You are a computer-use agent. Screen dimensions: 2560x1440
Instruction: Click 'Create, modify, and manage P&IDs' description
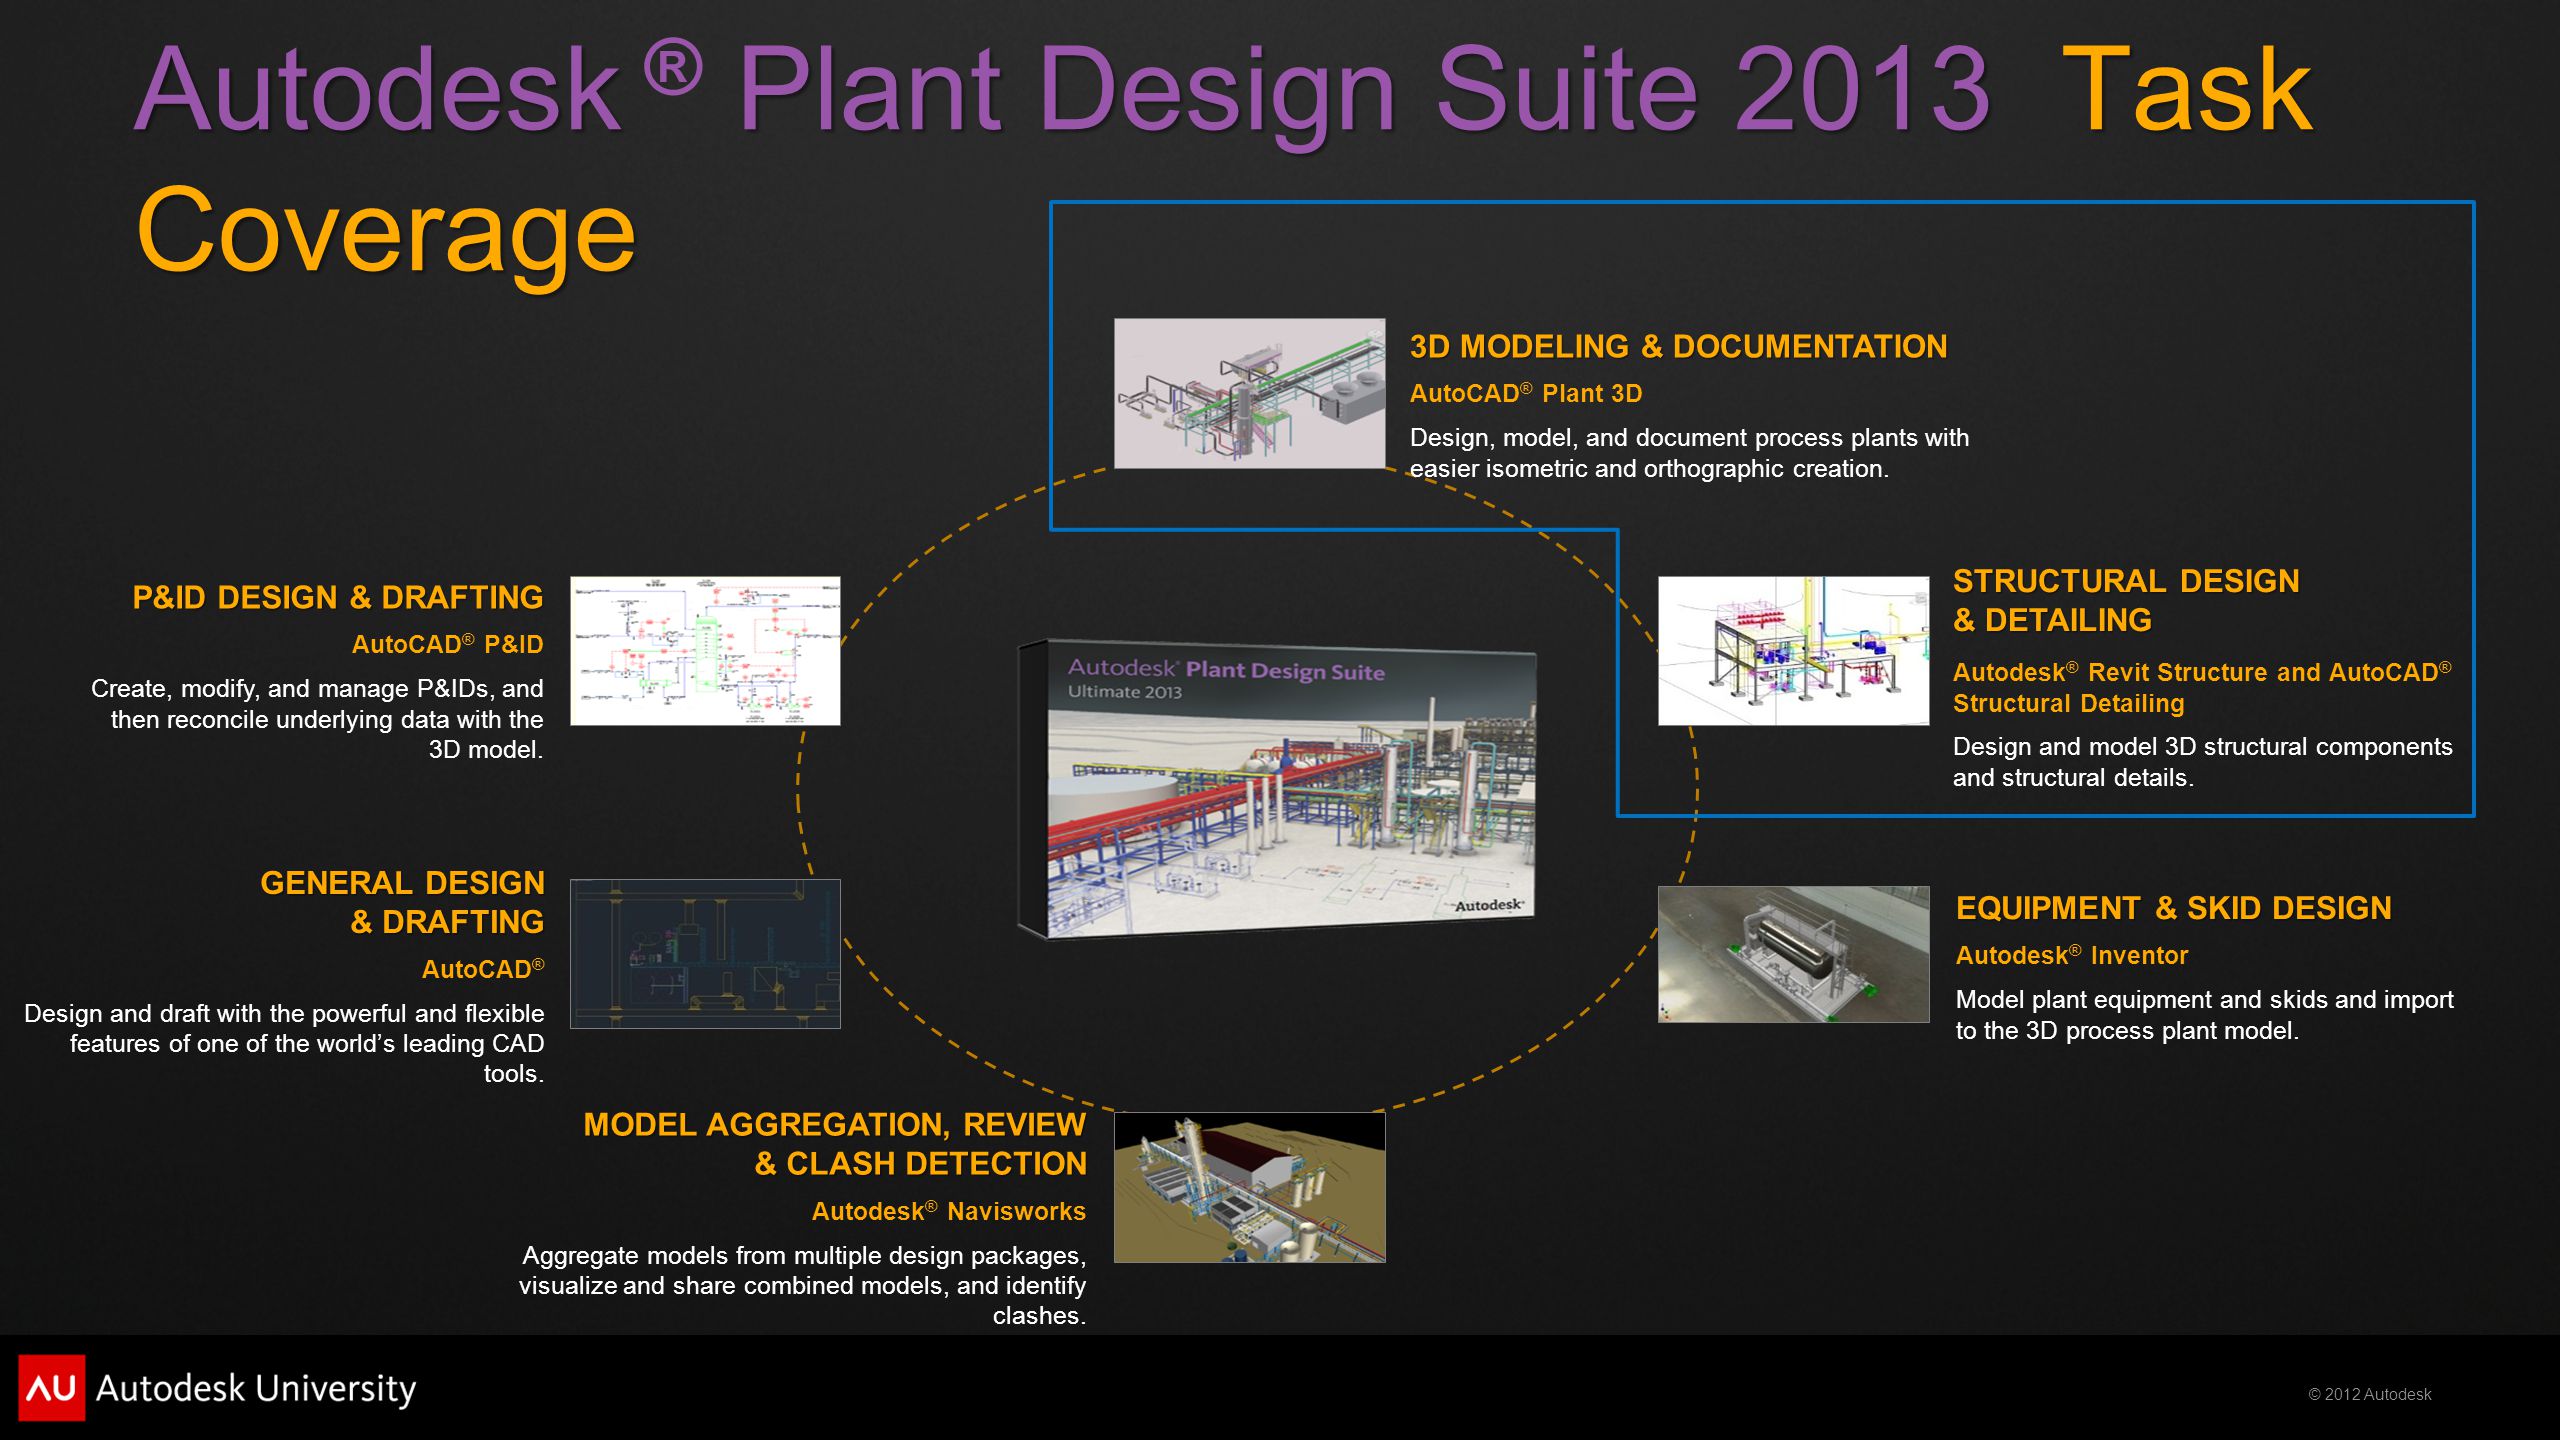[x=317, y=719]
